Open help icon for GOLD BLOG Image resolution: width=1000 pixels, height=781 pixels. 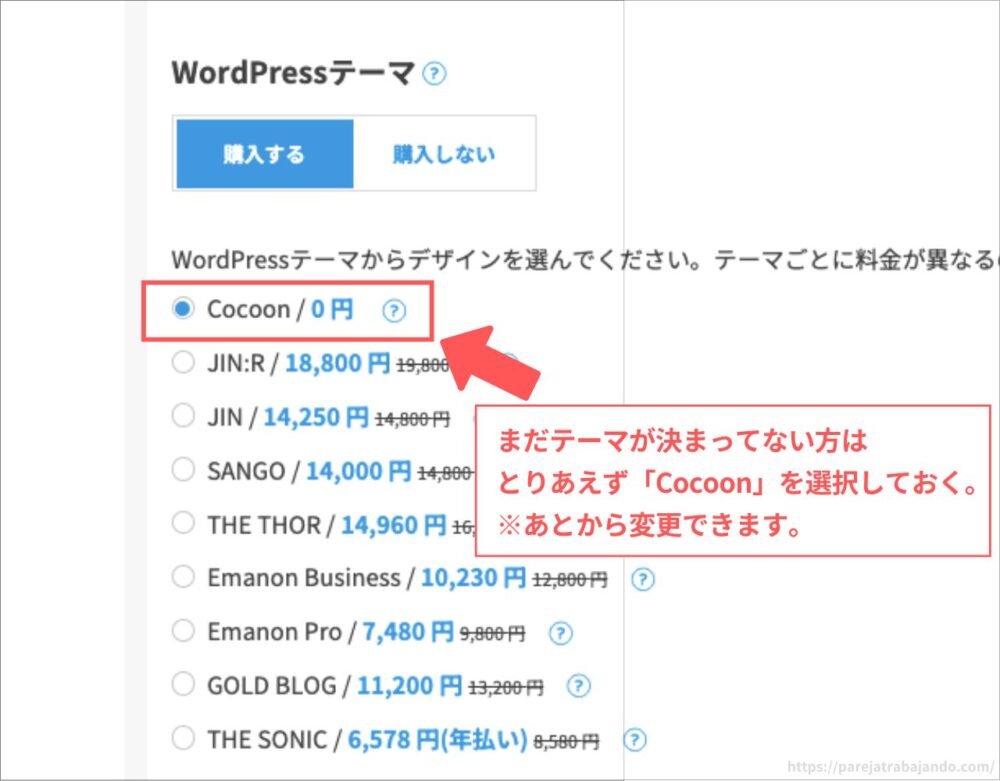tap(578, 686)
